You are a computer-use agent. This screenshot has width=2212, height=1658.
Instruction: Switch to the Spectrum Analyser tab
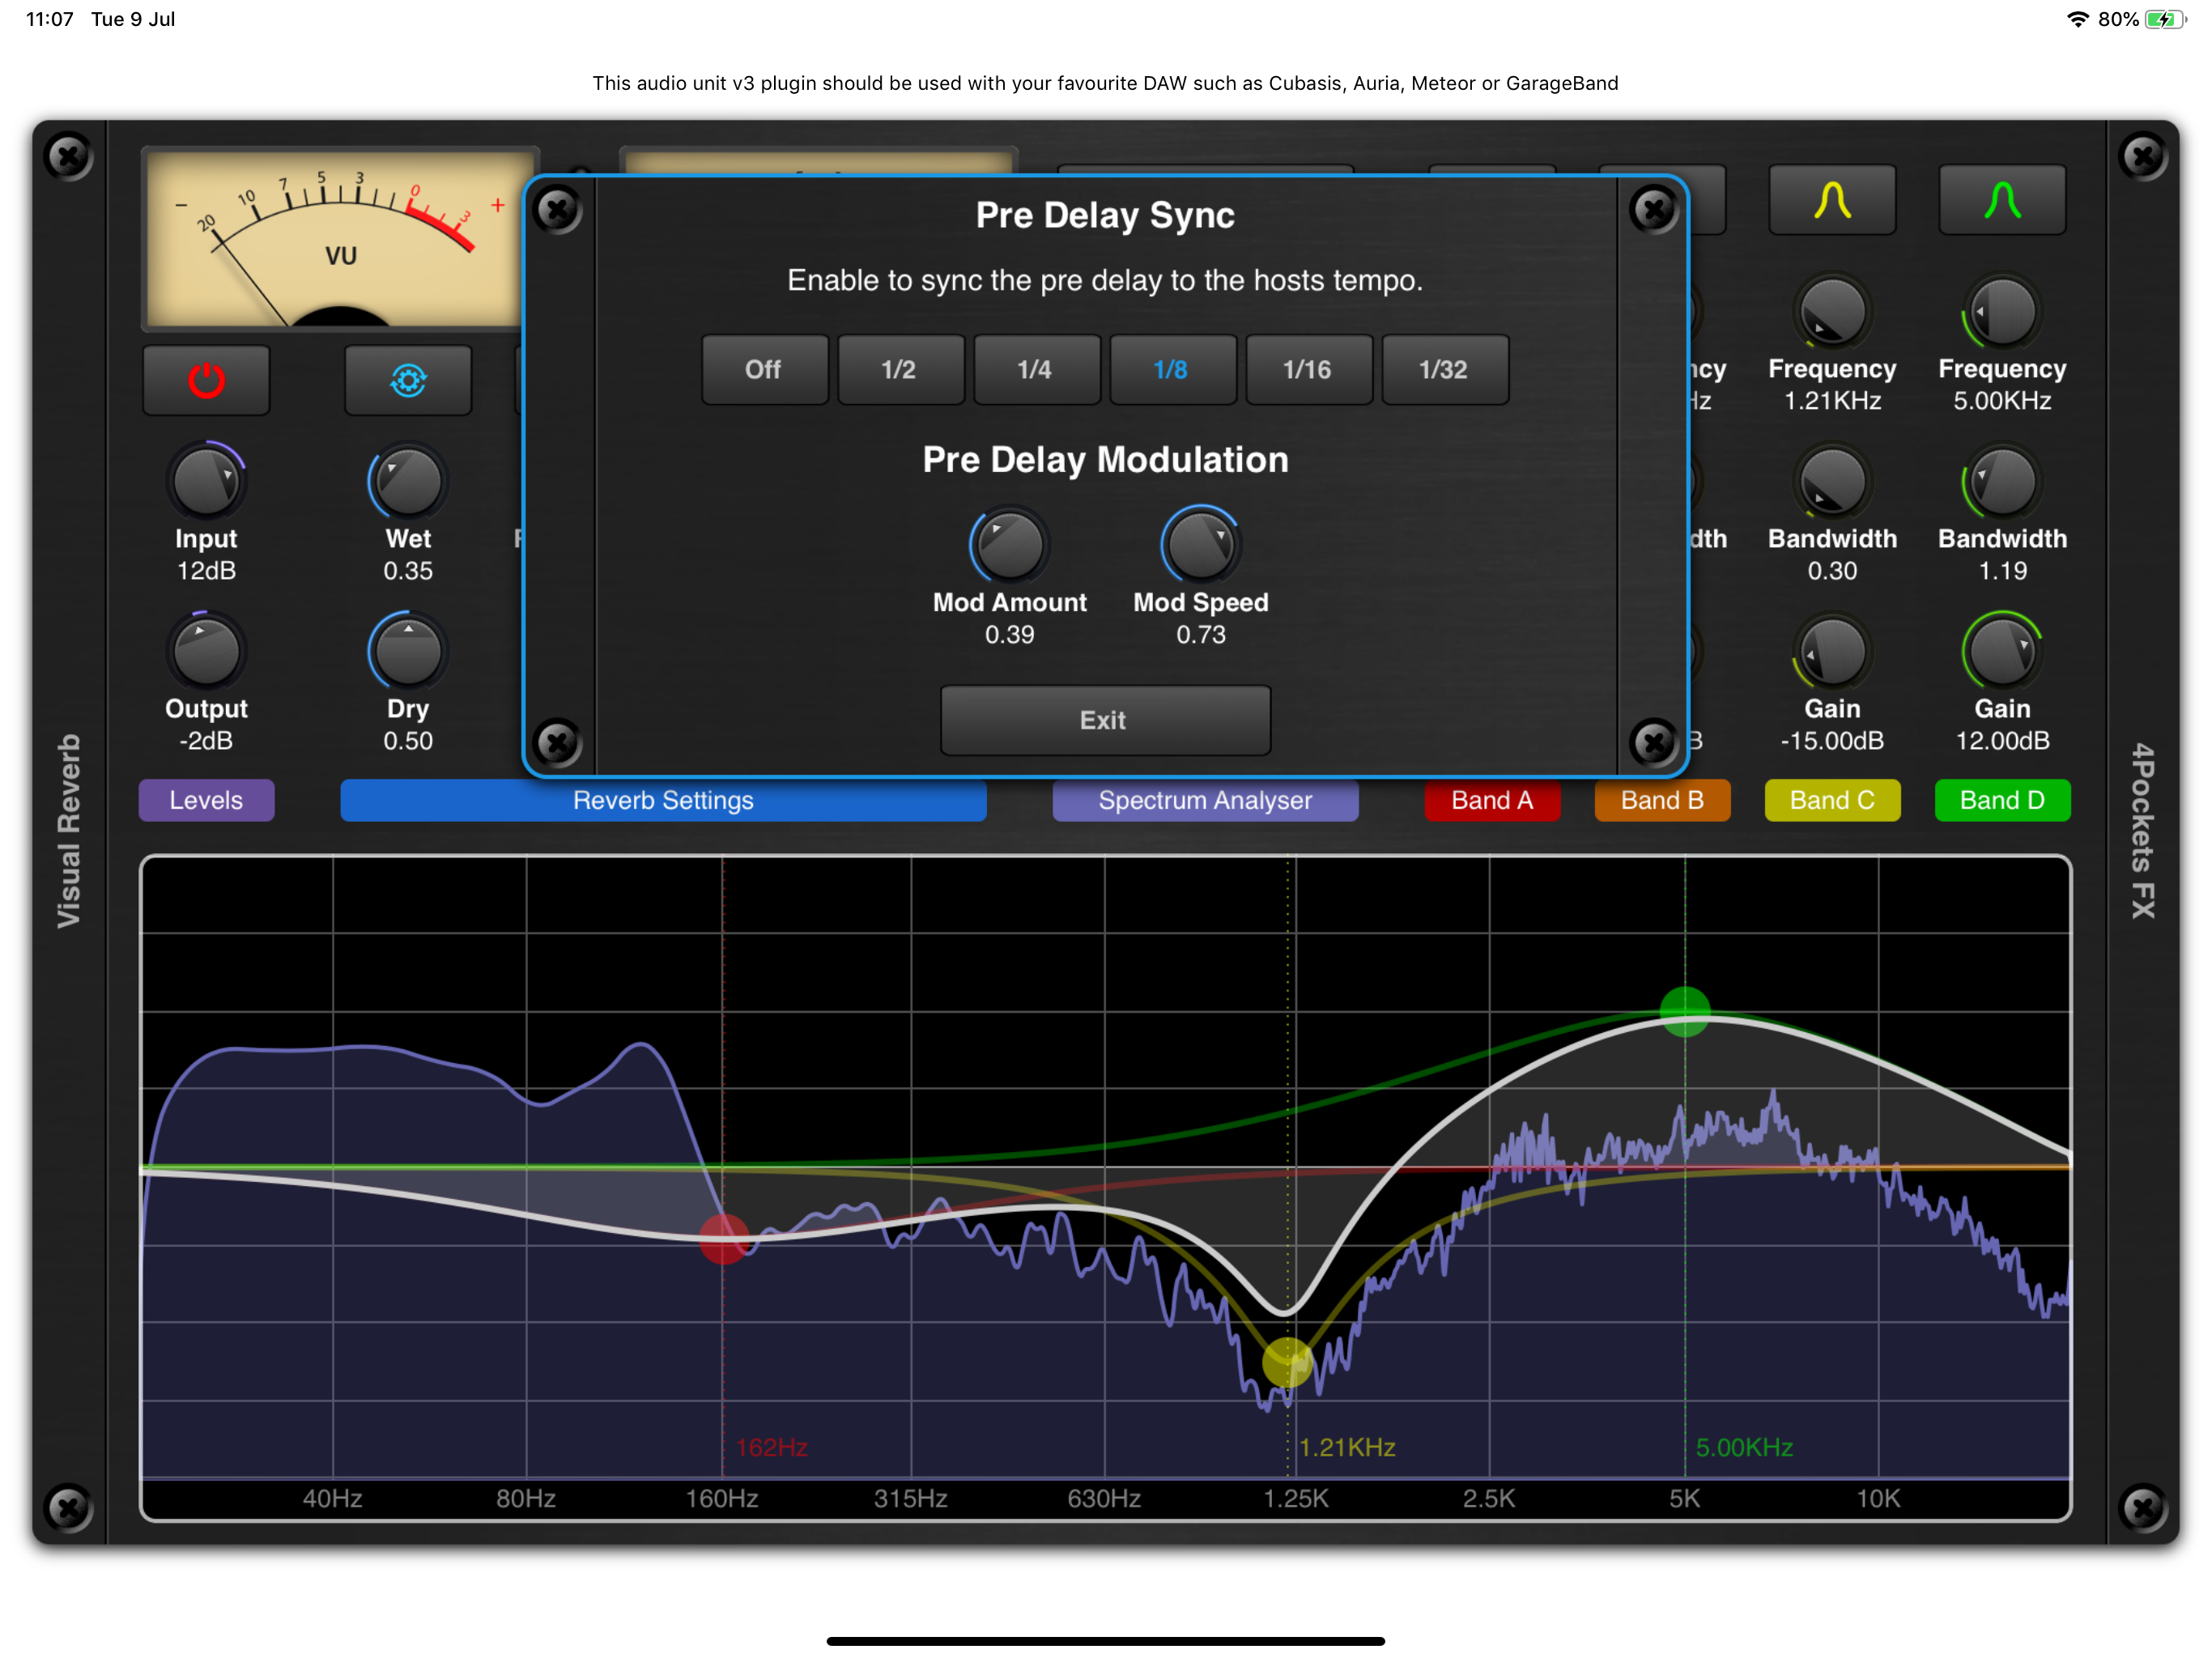1204,800
